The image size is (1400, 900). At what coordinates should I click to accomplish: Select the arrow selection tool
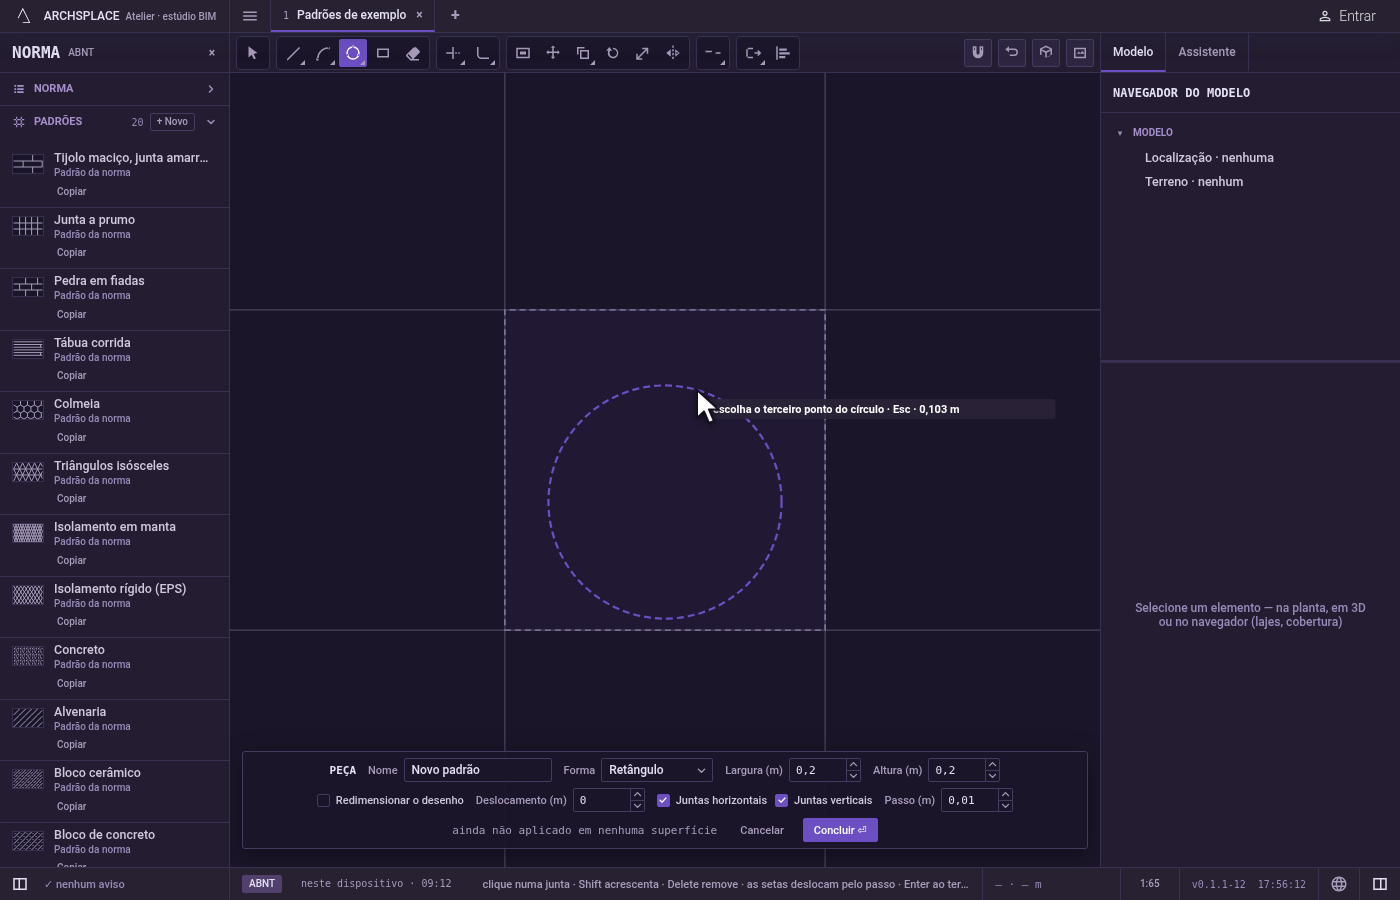[x=252, y=53]
